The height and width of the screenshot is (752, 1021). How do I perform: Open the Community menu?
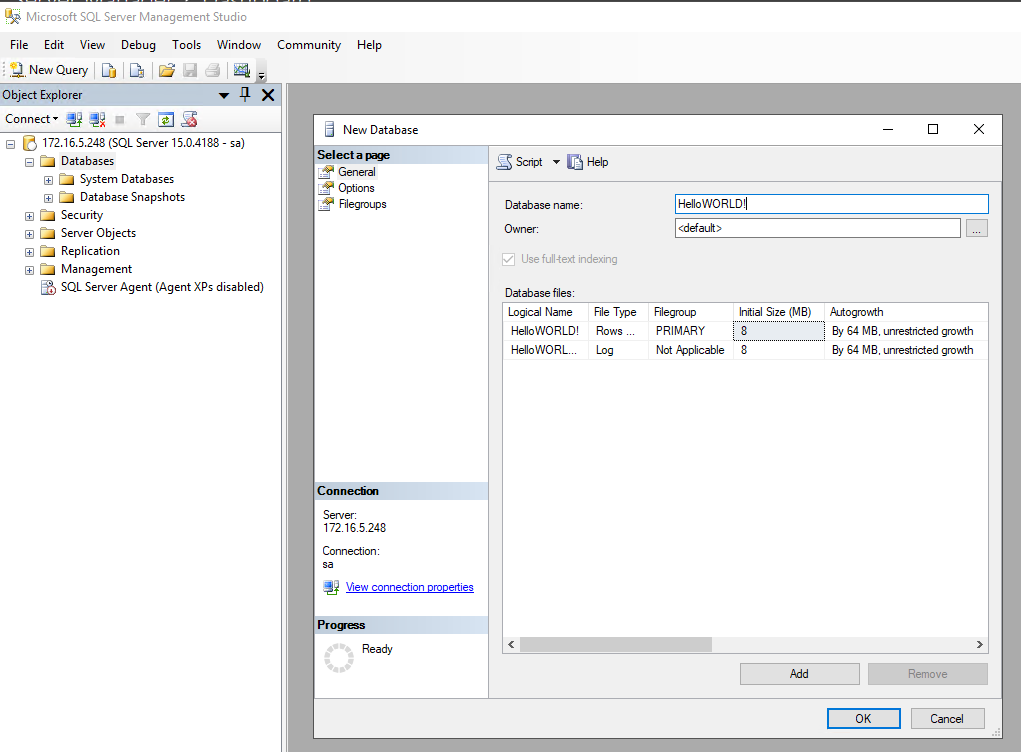pos(309,45)
